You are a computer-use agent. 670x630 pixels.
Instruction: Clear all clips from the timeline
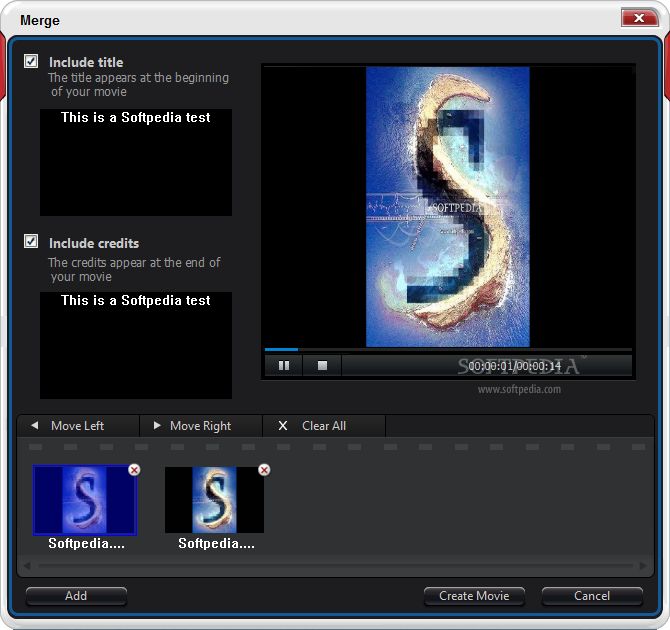click(x=324, y=426)
